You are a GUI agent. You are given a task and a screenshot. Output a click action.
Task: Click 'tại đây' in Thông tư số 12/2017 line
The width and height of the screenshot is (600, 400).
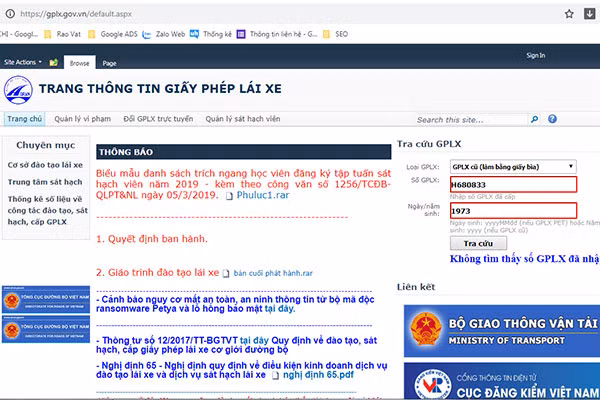coord(254,340)
